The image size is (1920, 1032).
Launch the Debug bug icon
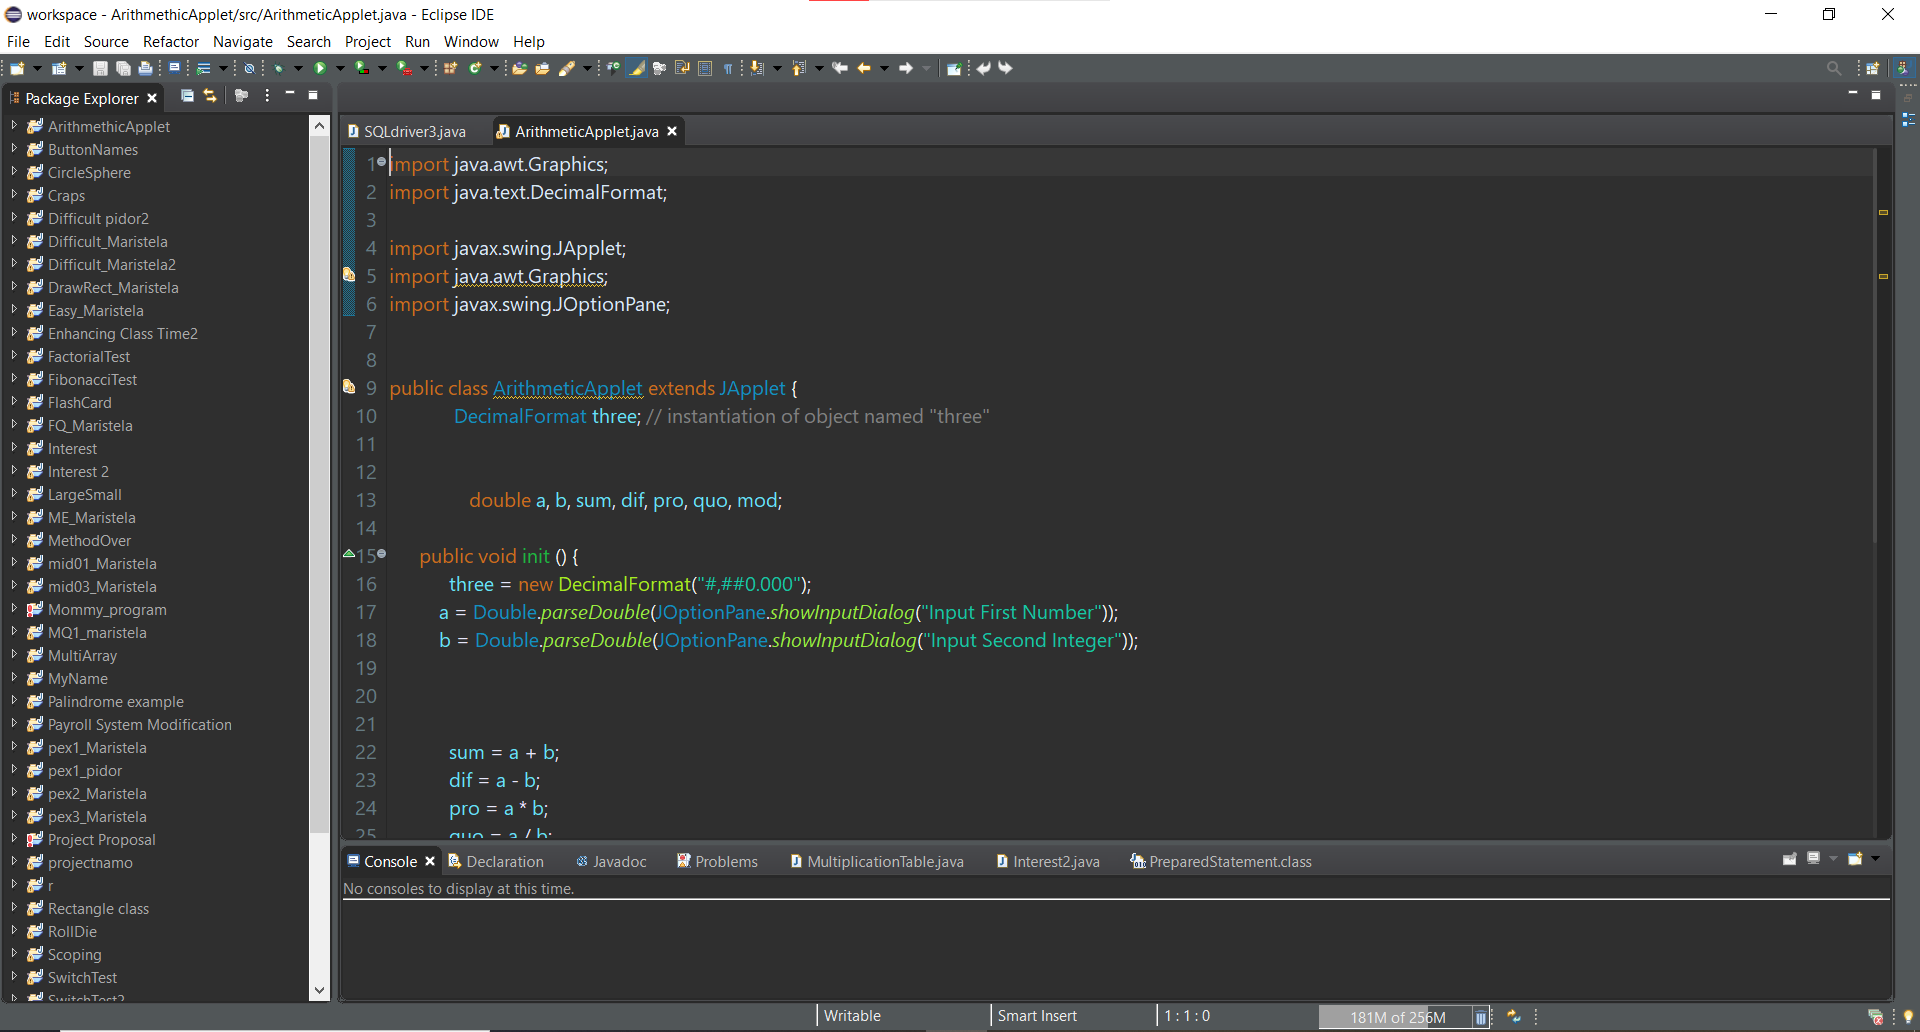pyautogui.click(x=279, y=68)
